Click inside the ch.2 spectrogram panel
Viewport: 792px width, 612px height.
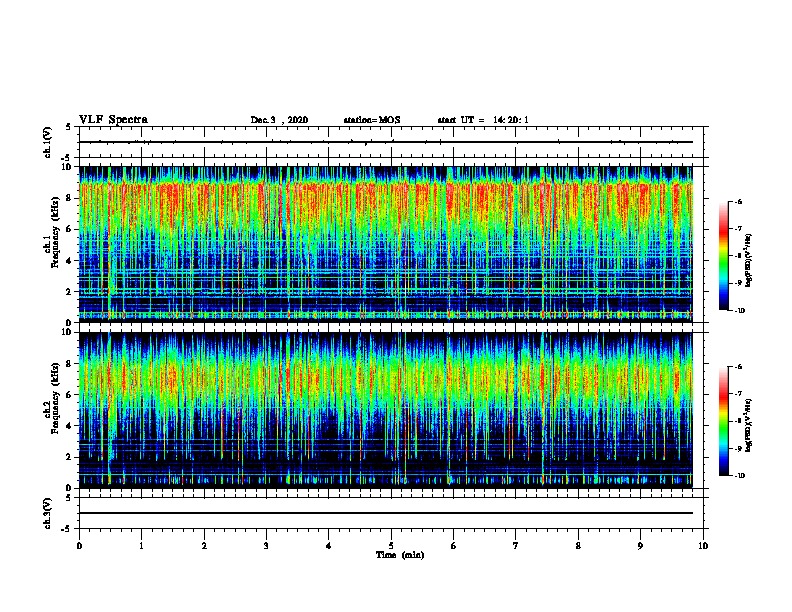click(x=386, y=410)
